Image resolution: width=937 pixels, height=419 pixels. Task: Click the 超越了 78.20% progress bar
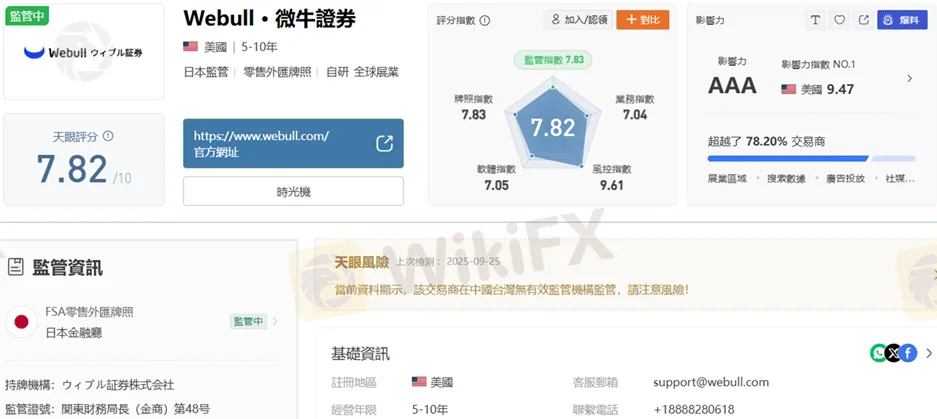(811, 158)
